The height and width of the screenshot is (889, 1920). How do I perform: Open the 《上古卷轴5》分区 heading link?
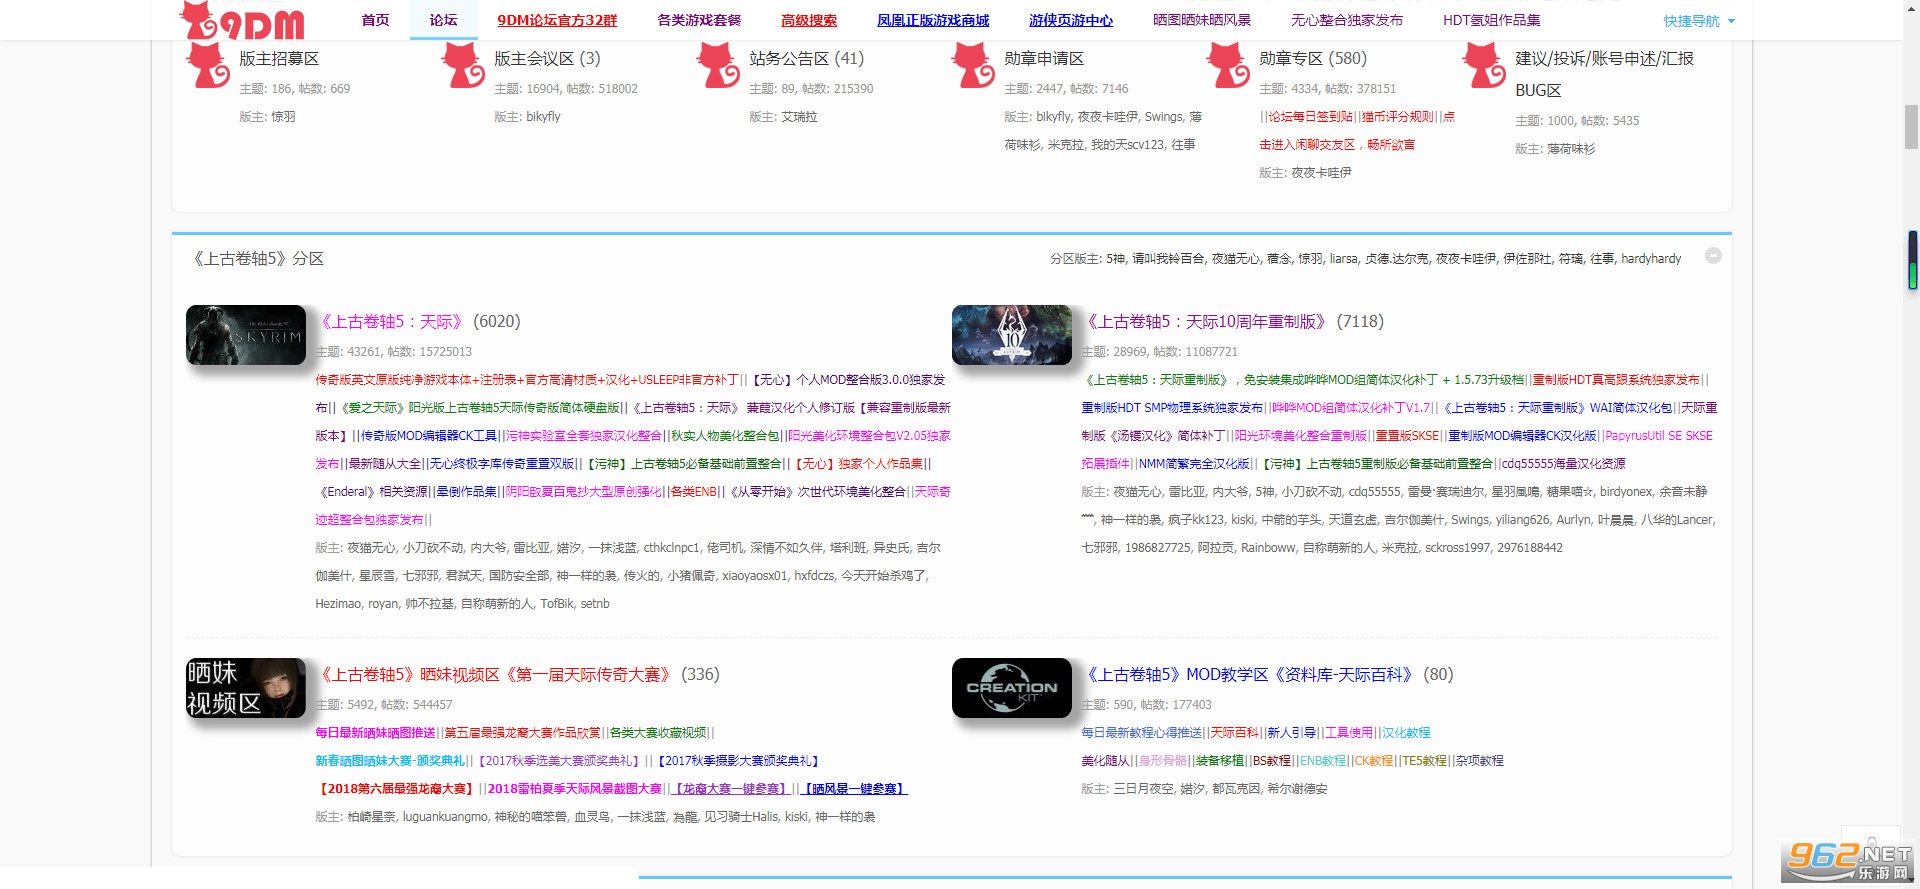tap(258, 259)
